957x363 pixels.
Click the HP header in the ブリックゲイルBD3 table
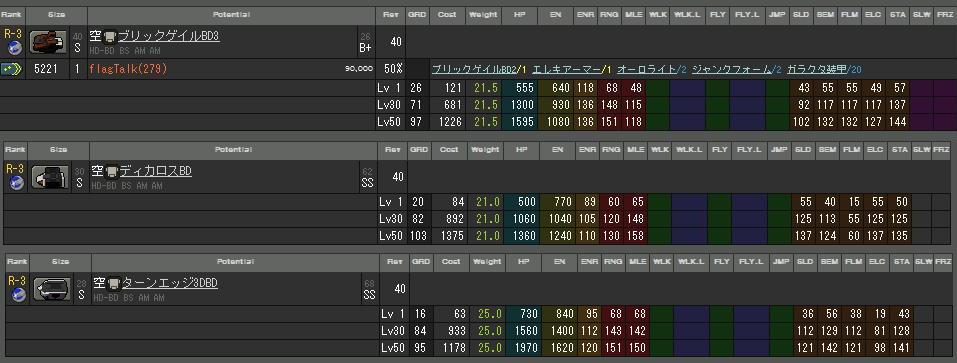519,14
